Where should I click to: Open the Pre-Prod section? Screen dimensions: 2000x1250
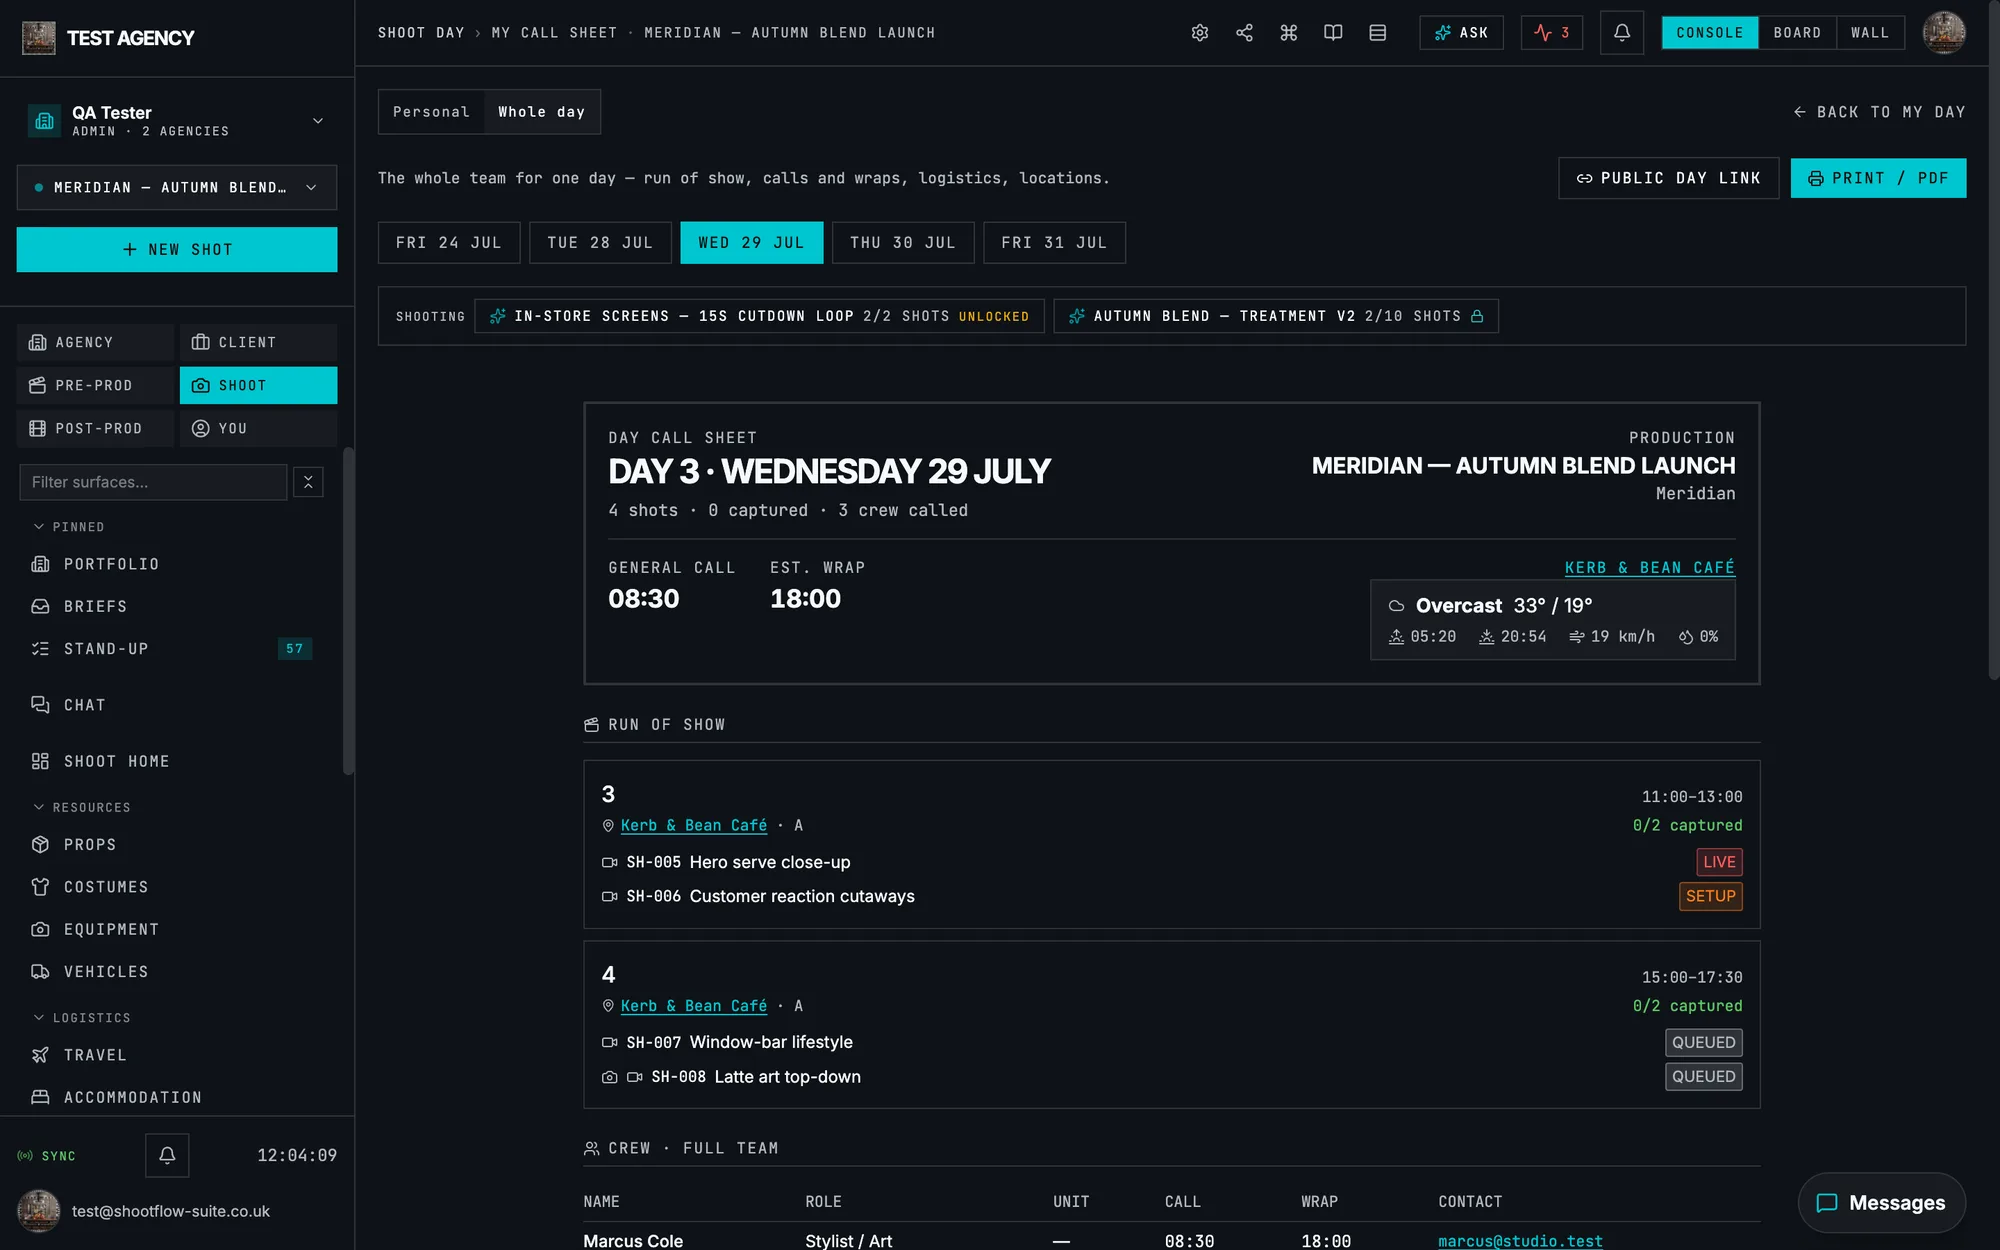pos(95,385)
